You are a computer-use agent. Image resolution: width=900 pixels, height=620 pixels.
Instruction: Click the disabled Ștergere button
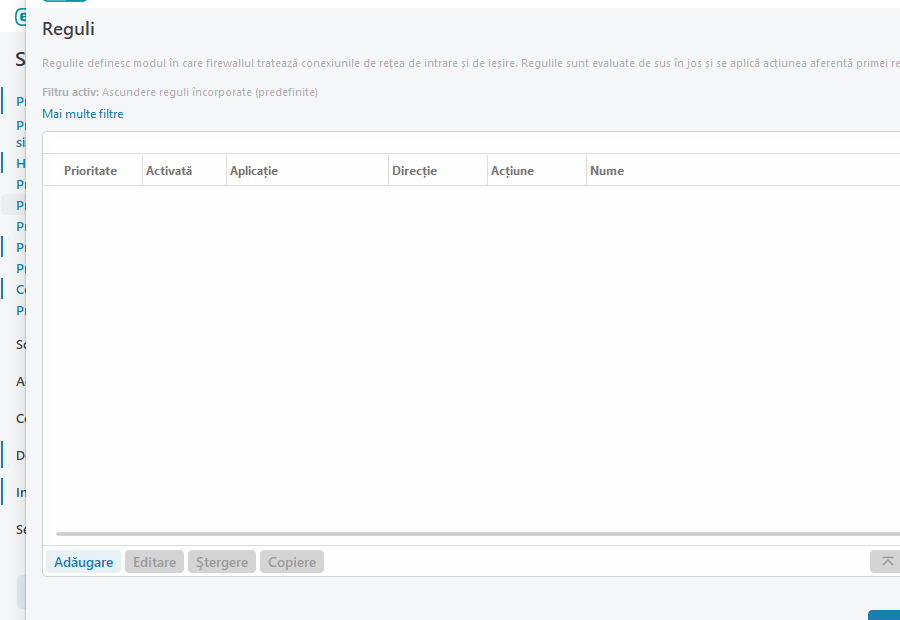[221, 561]
